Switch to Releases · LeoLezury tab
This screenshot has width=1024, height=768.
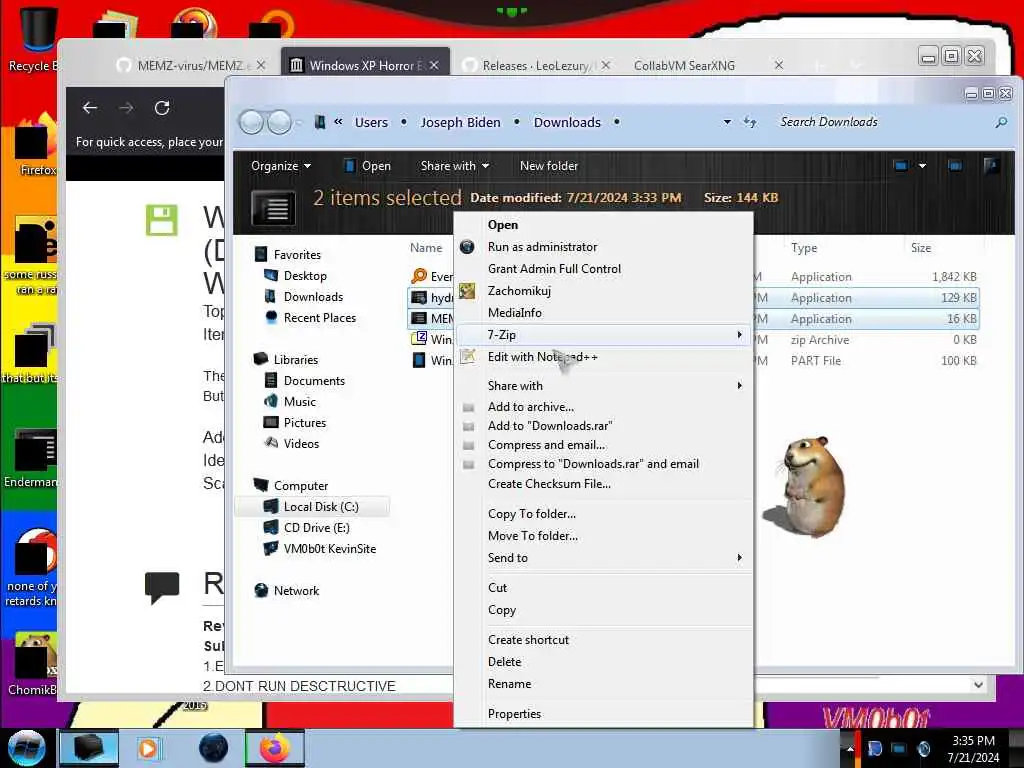coord(536,65)
